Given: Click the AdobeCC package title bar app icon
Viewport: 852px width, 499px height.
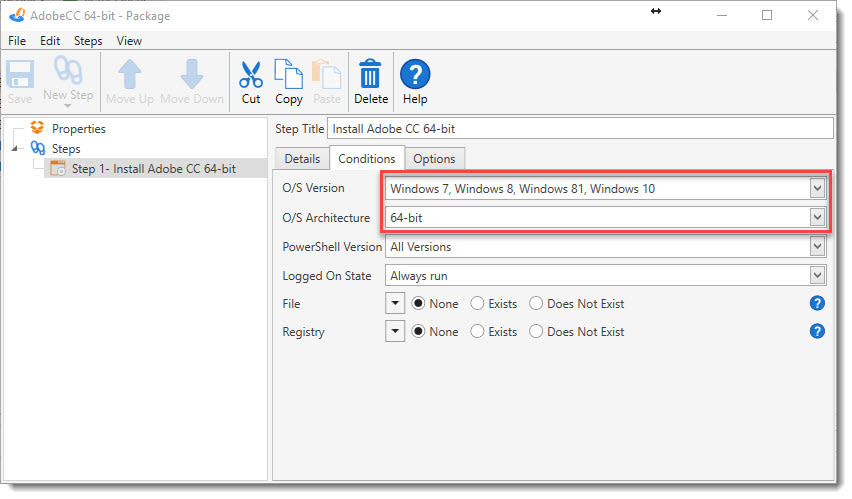Looking at the screenshot, I should click(17, 15).
